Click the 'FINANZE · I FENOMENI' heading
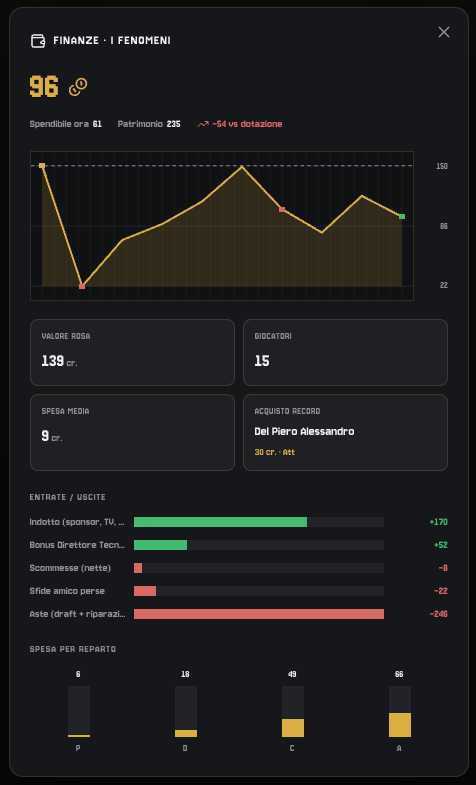 click(112, 41)
